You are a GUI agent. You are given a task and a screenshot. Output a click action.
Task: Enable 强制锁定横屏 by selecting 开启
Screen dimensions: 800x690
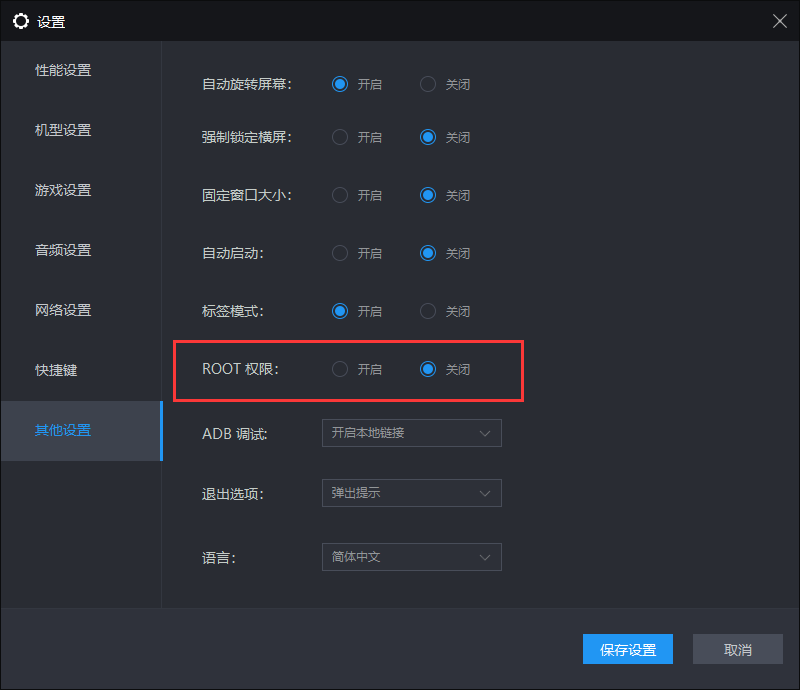click(340, 137)
